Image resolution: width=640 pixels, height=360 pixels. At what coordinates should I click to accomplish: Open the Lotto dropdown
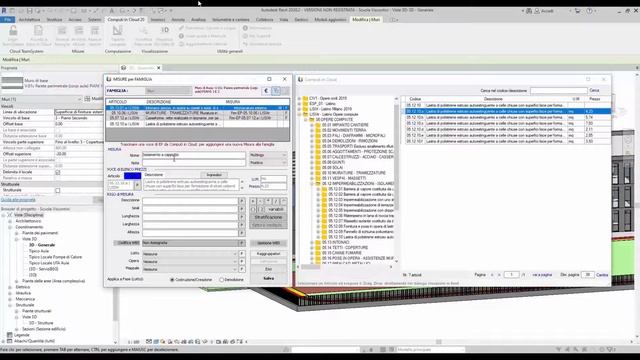pos(190,254)
